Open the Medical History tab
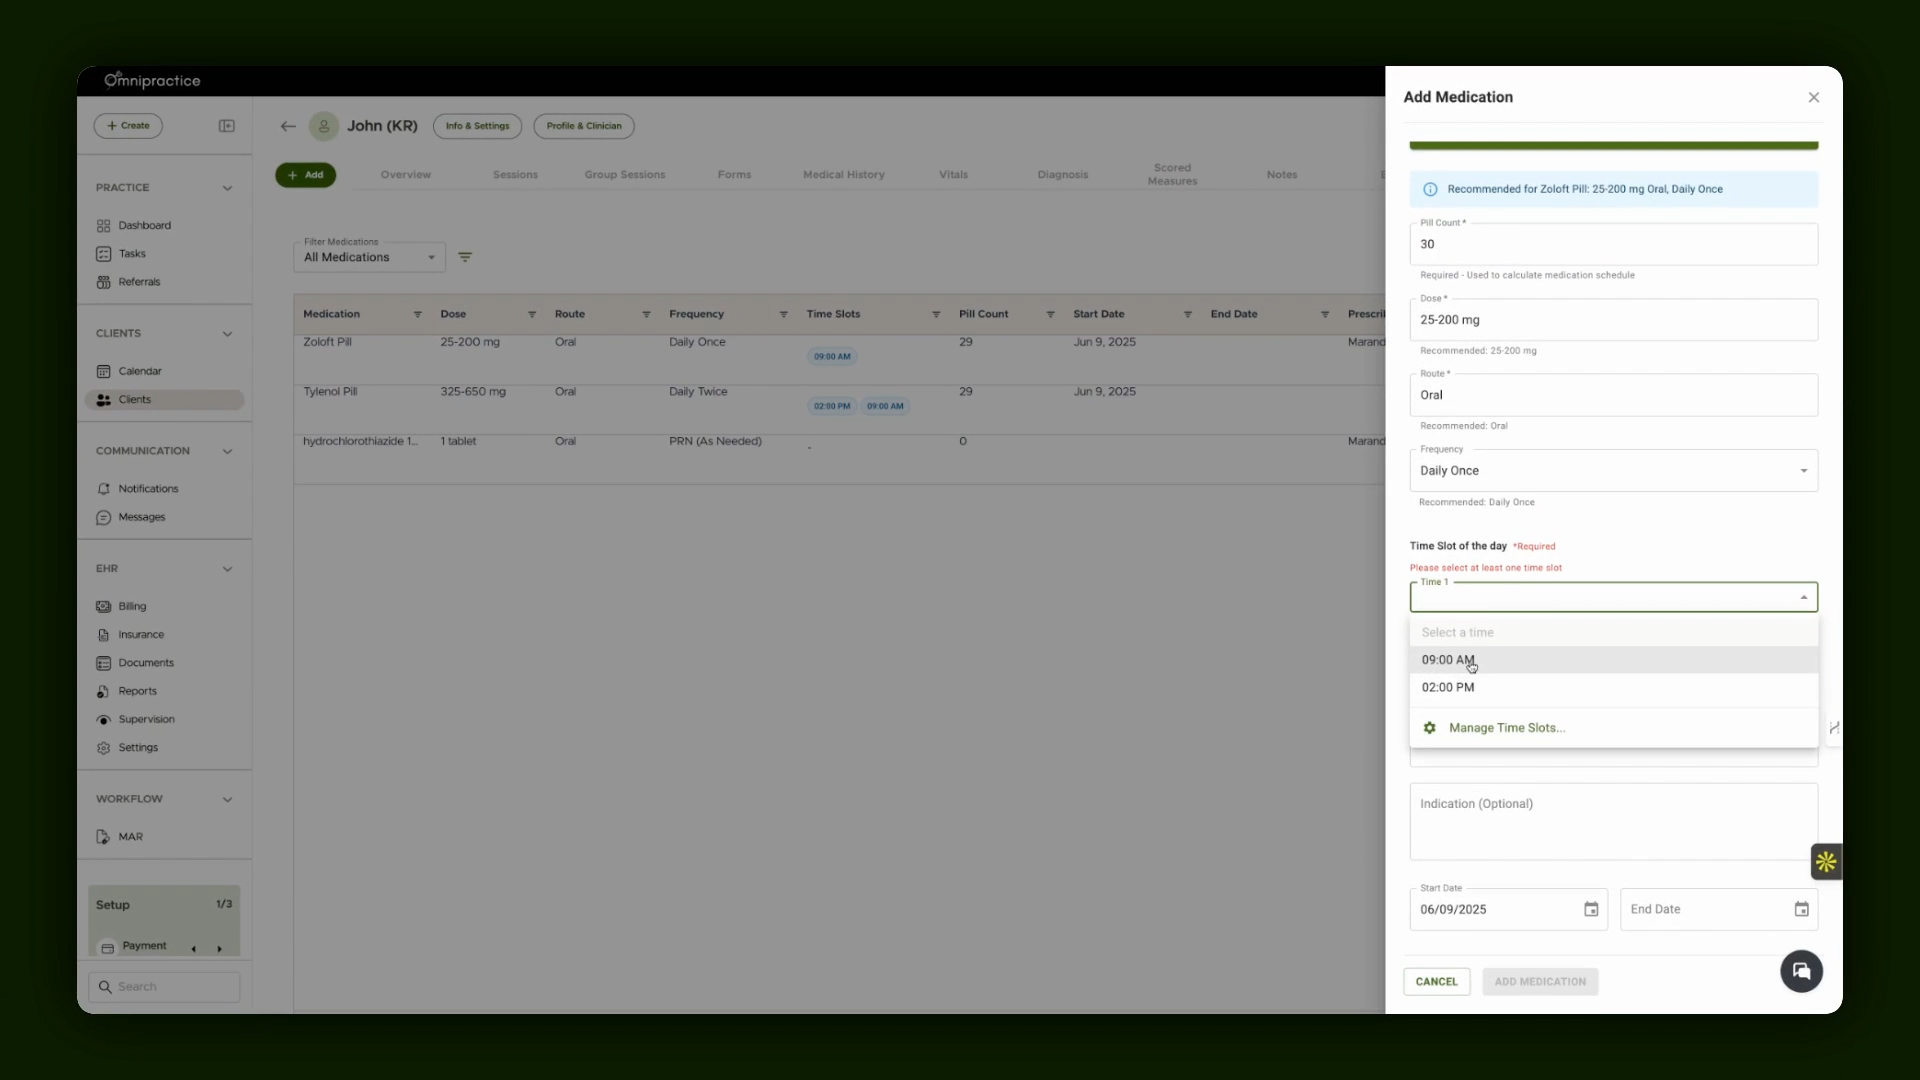This screenshot has width=1920, height=1080. (843, 174)
